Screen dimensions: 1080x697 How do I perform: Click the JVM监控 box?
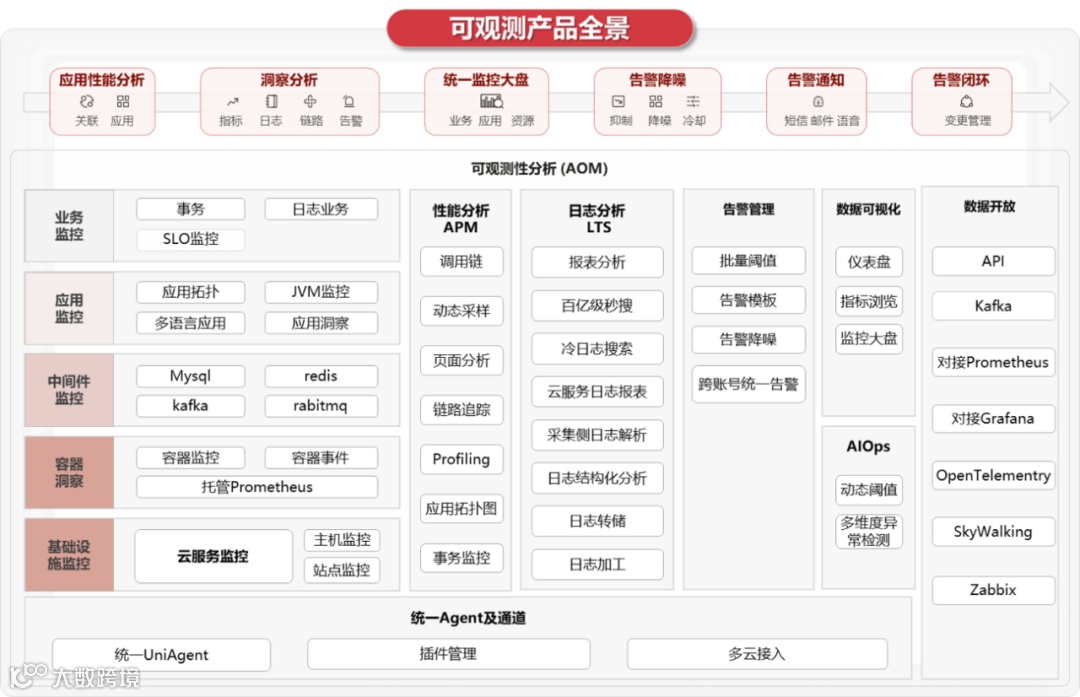321,292
